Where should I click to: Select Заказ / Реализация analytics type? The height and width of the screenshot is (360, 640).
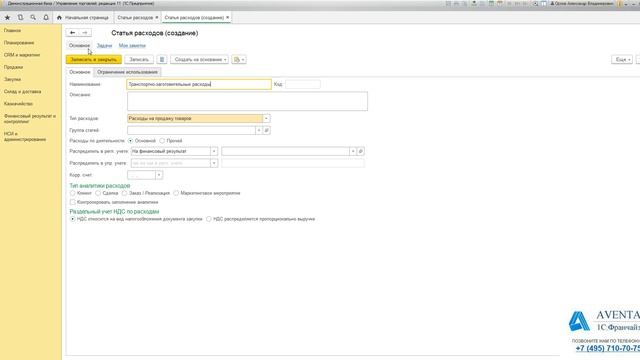pyautogui.click(x=124, y=193)
